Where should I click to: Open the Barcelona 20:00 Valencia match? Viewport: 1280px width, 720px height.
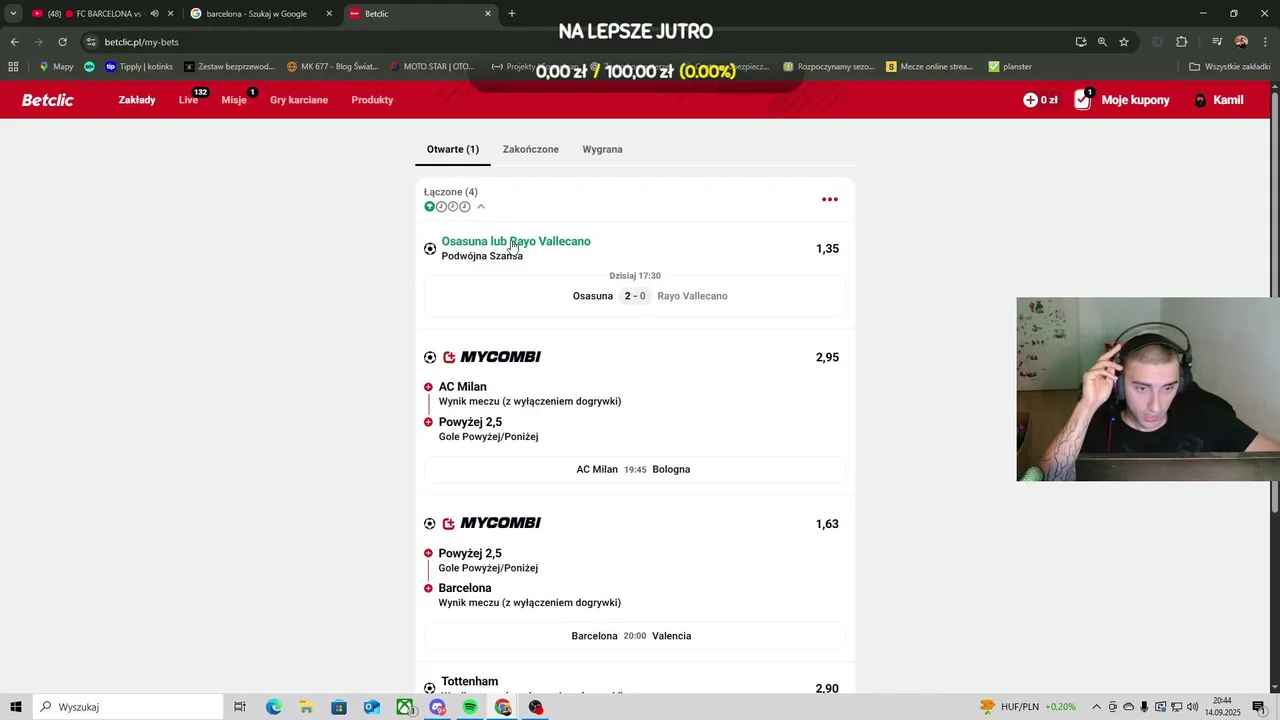coord(635,636)
